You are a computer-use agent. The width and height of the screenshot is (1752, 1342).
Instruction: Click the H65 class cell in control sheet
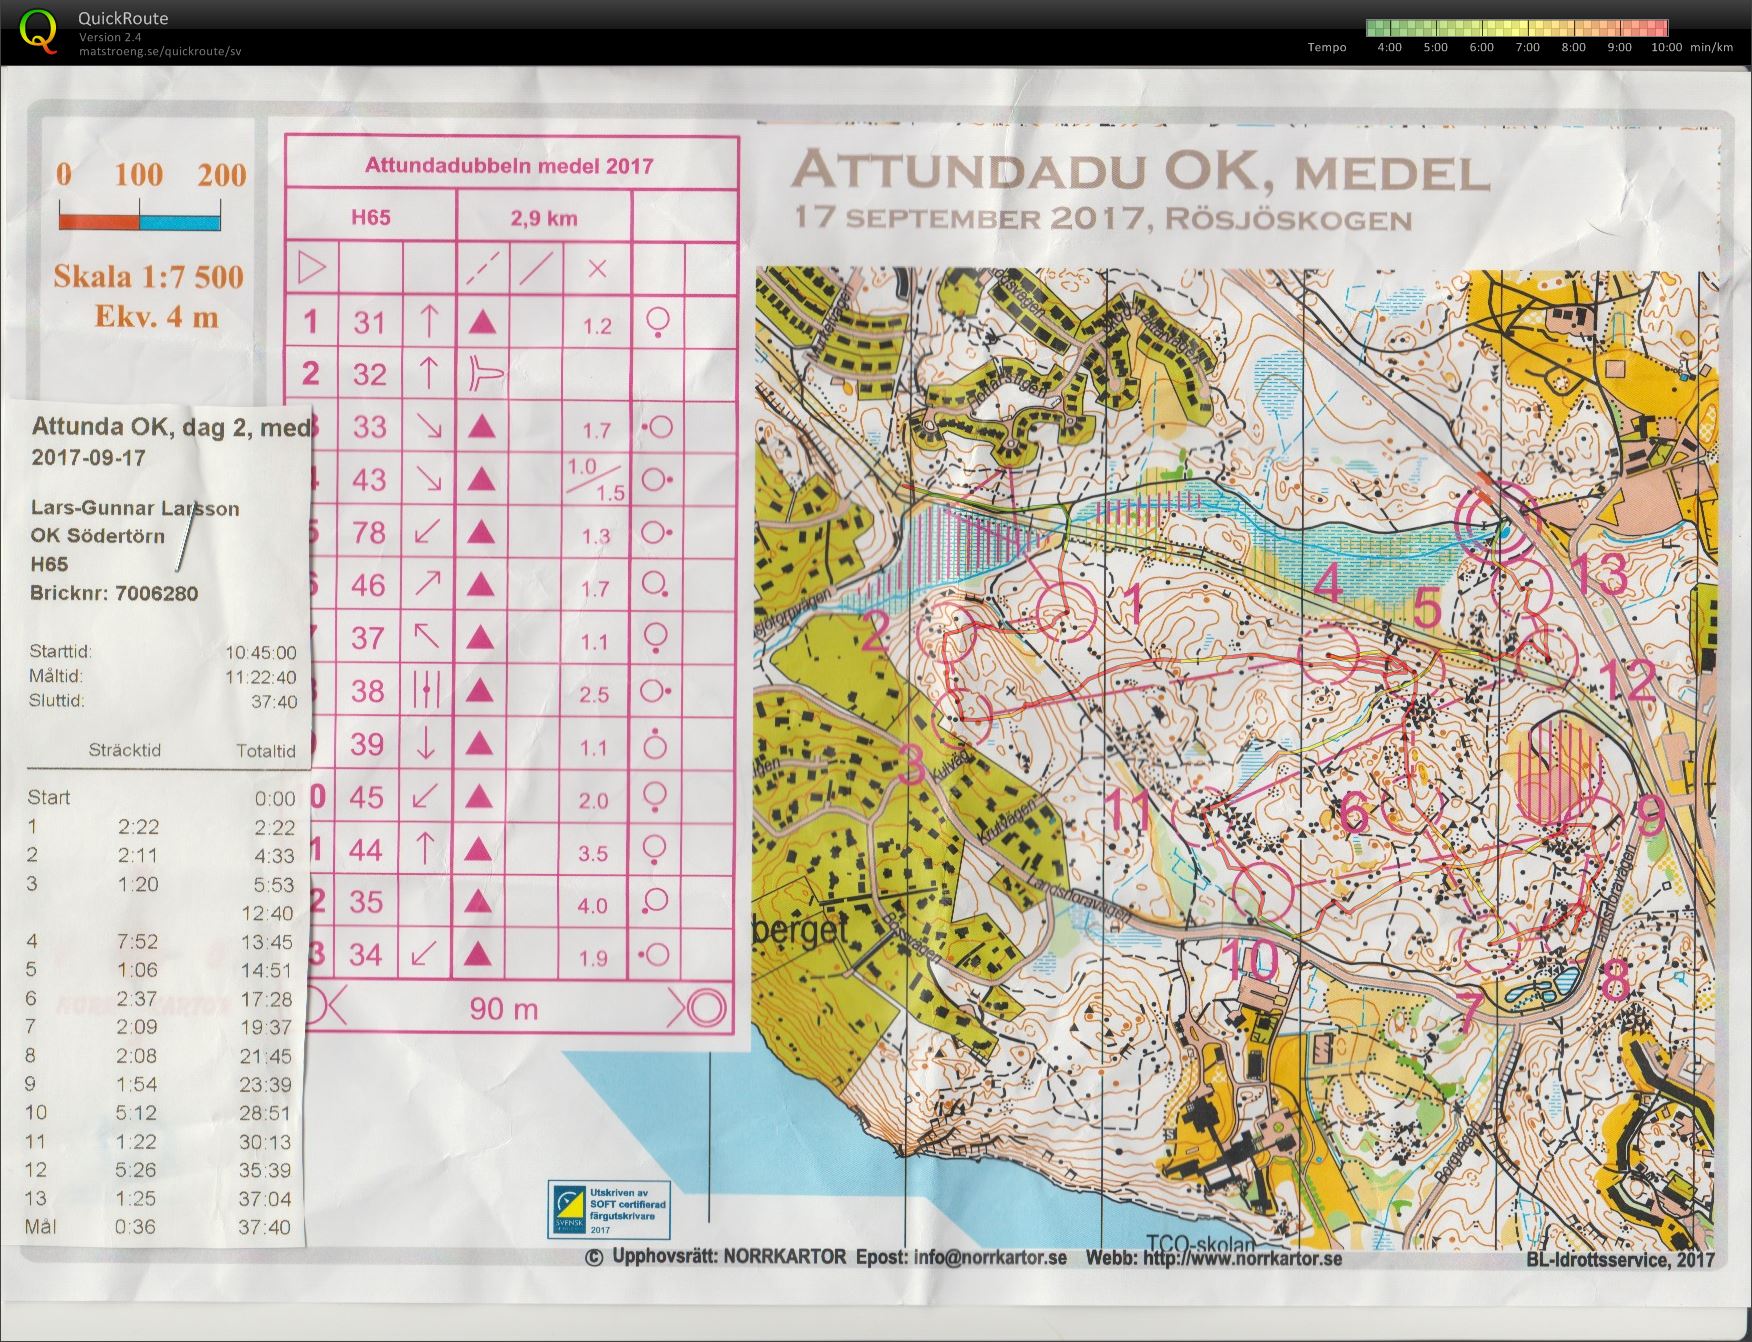[370, 217]
